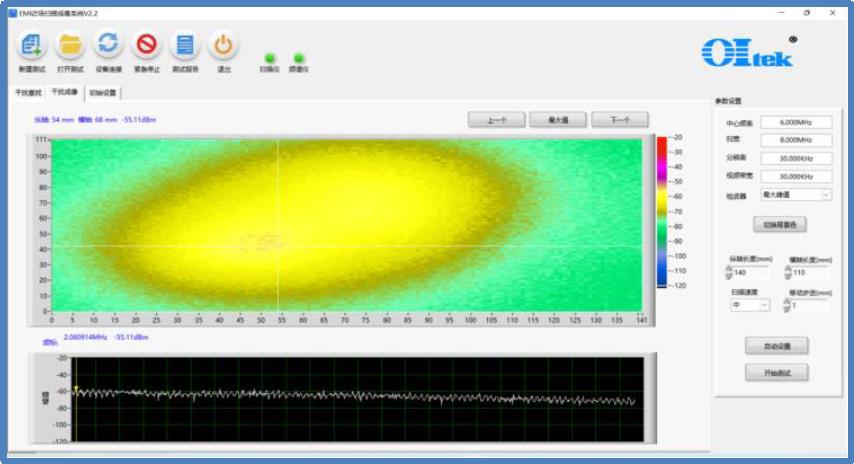This screenshot has height=464, width=854.
Task: Click the move step (移动步进) stepper arrows
Action: (787, 306)
